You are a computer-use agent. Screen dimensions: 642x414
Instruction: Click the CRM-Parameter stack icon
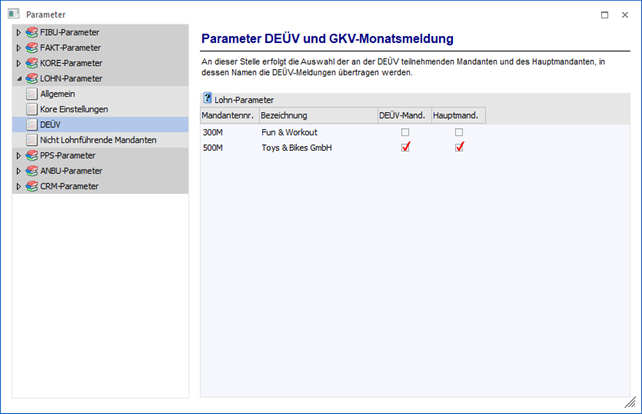click(x=32, y=186)
